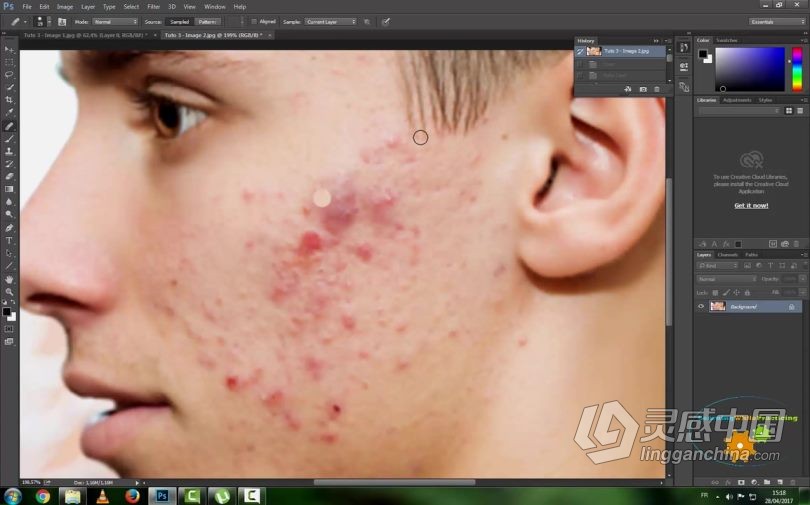810x505 pixels.
Task: Click the Background layer thumbnail
Action: tap(718, 307)
